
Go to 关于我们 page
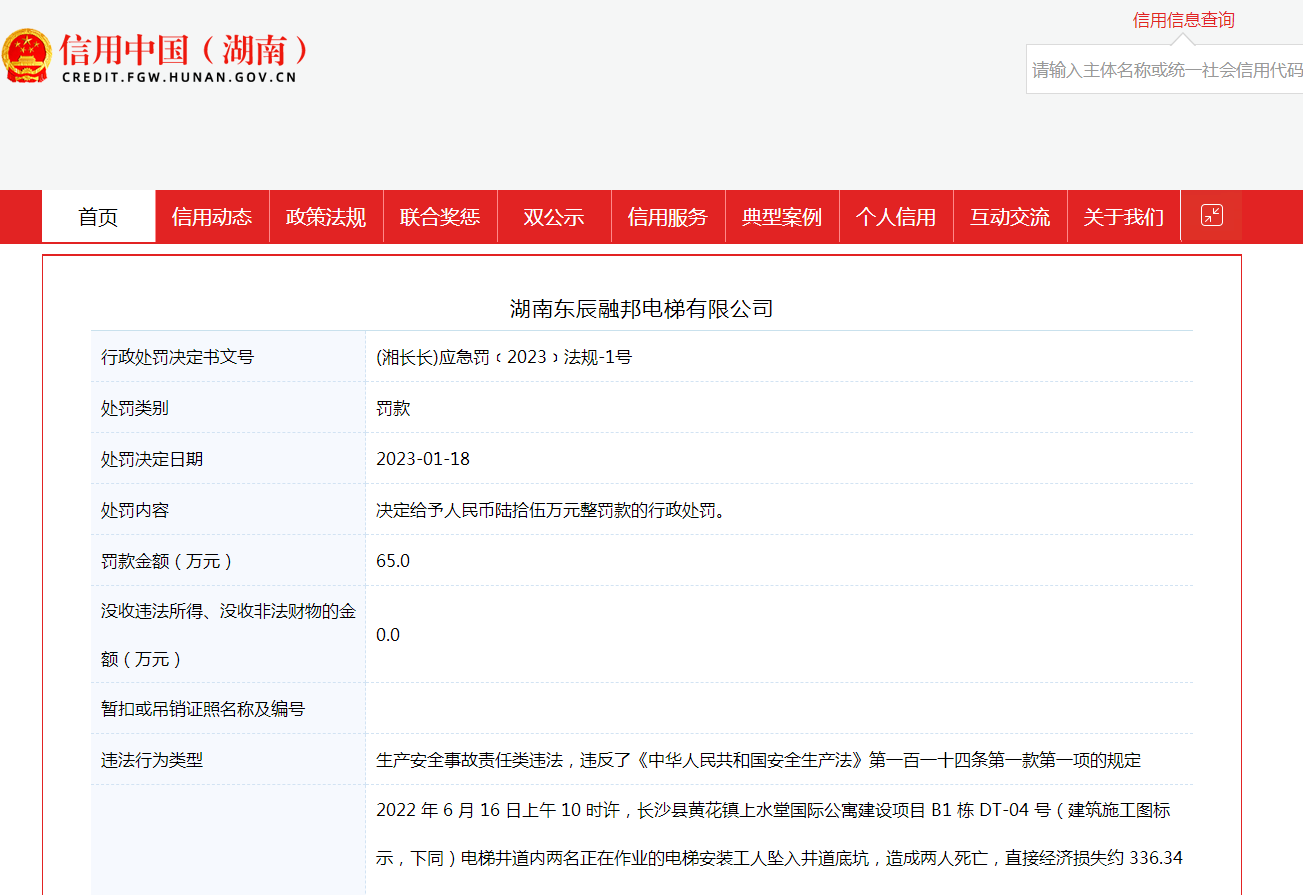[x=1124, y=217]
